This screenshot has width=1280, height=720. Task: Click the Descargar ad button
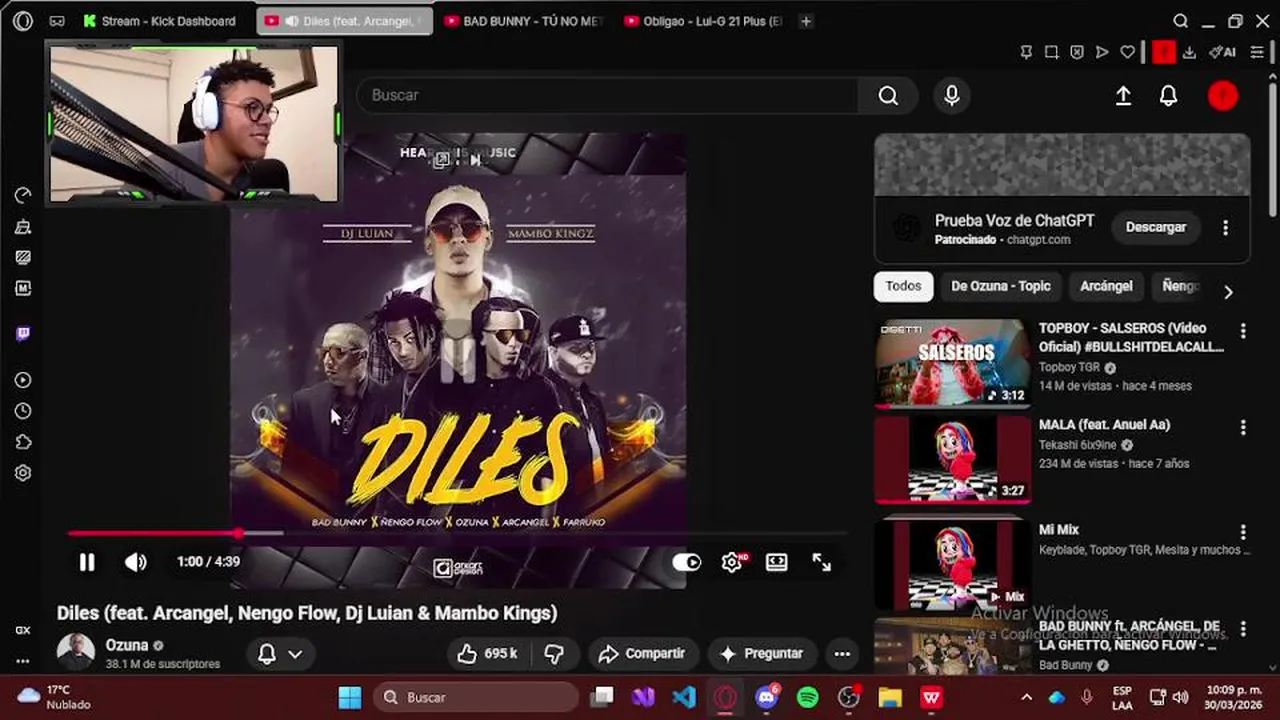1156,227
